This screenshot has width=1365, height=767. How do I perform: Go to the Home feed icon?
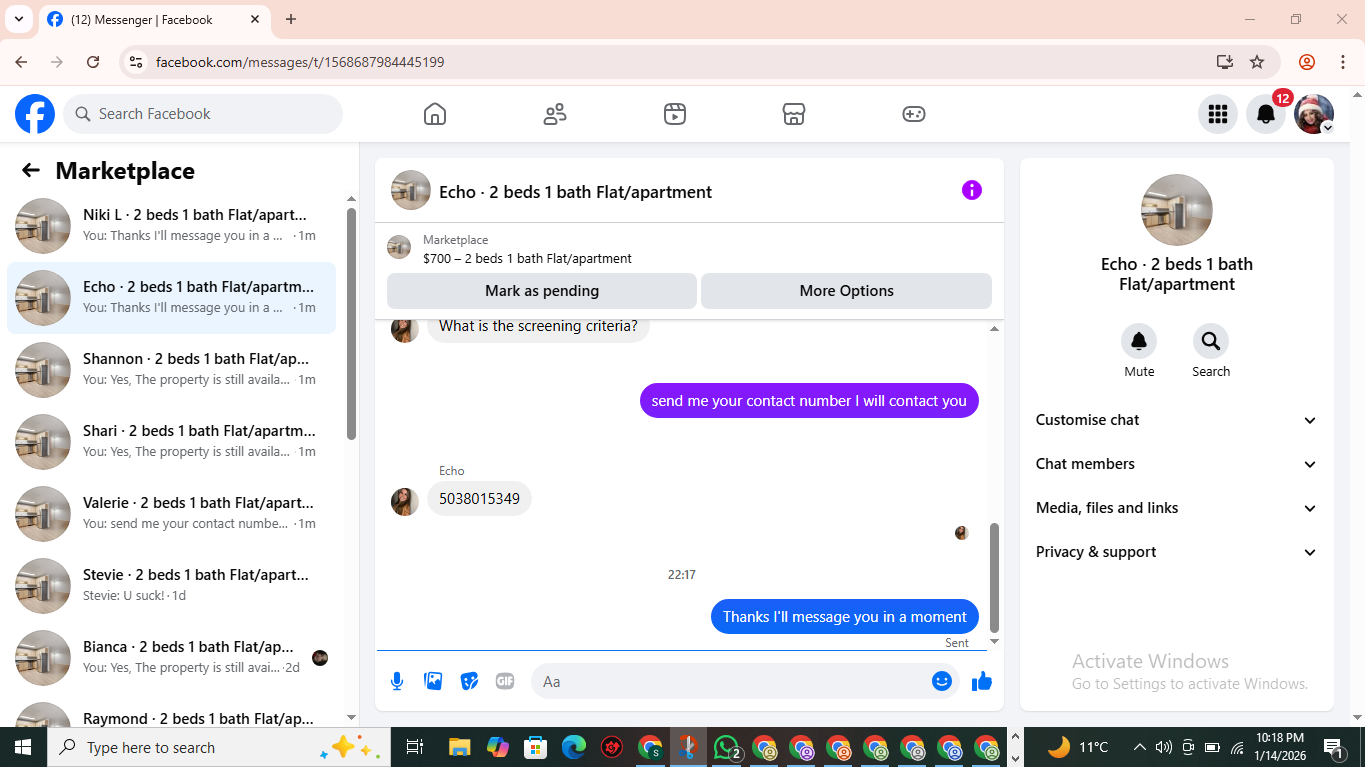[435, 114]
